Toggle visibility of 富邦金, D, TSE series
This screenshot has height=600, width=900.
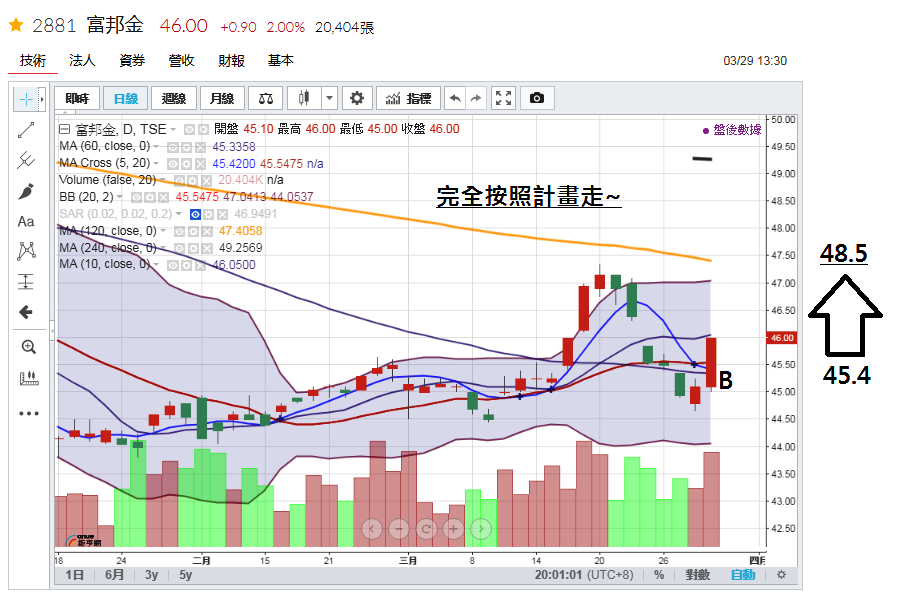(189, 130)
